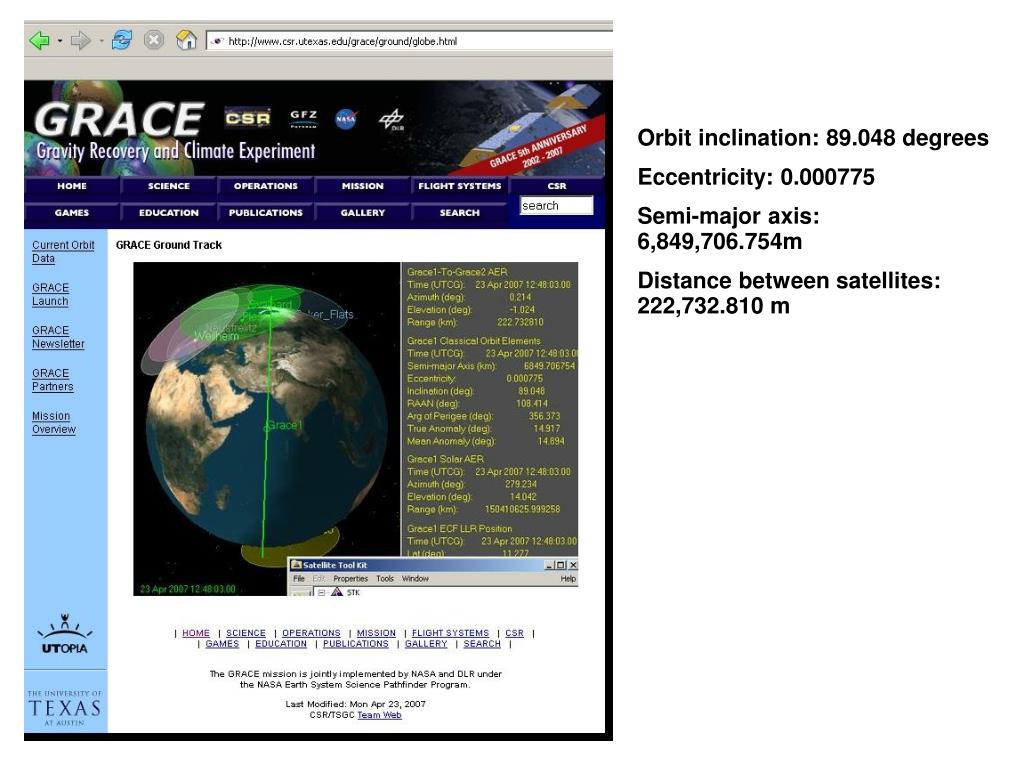
Task: Go to browser Home icon
Action: click(186, 40)
